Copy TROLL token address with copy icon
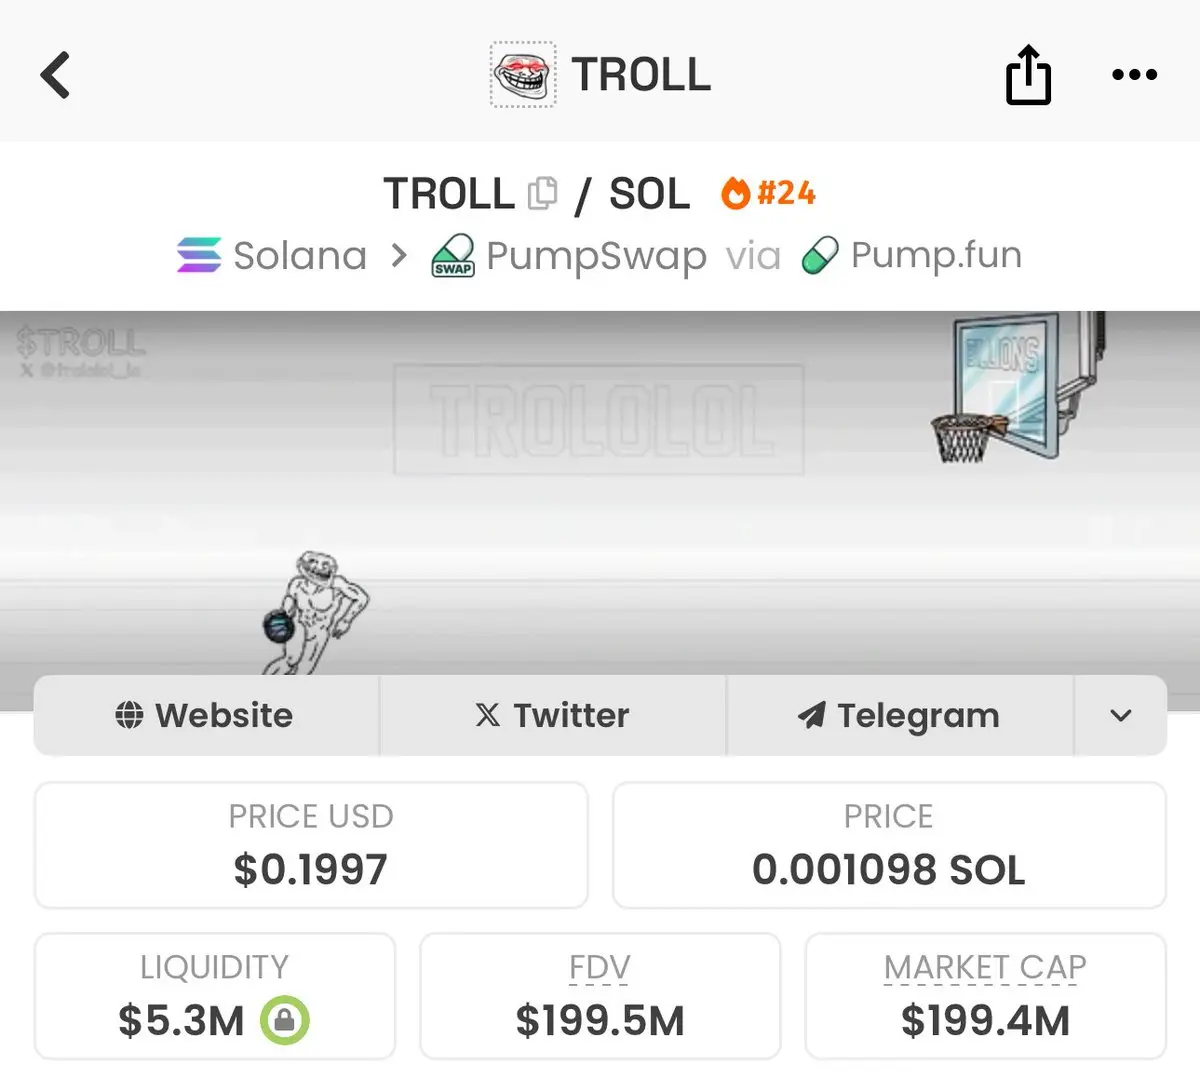1200x1078 pixels. pyautogui.click(x=542, y=193)
